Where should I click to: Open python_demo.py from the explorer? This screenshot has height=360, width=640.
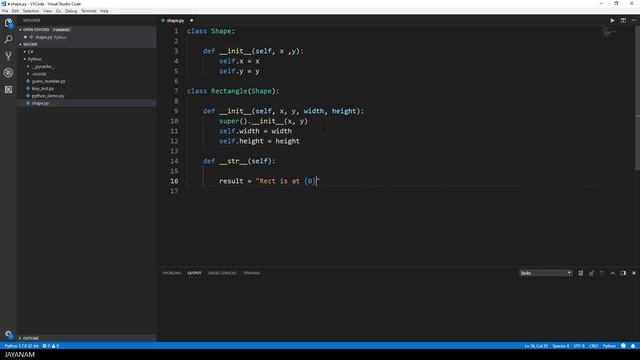(48, 96)
